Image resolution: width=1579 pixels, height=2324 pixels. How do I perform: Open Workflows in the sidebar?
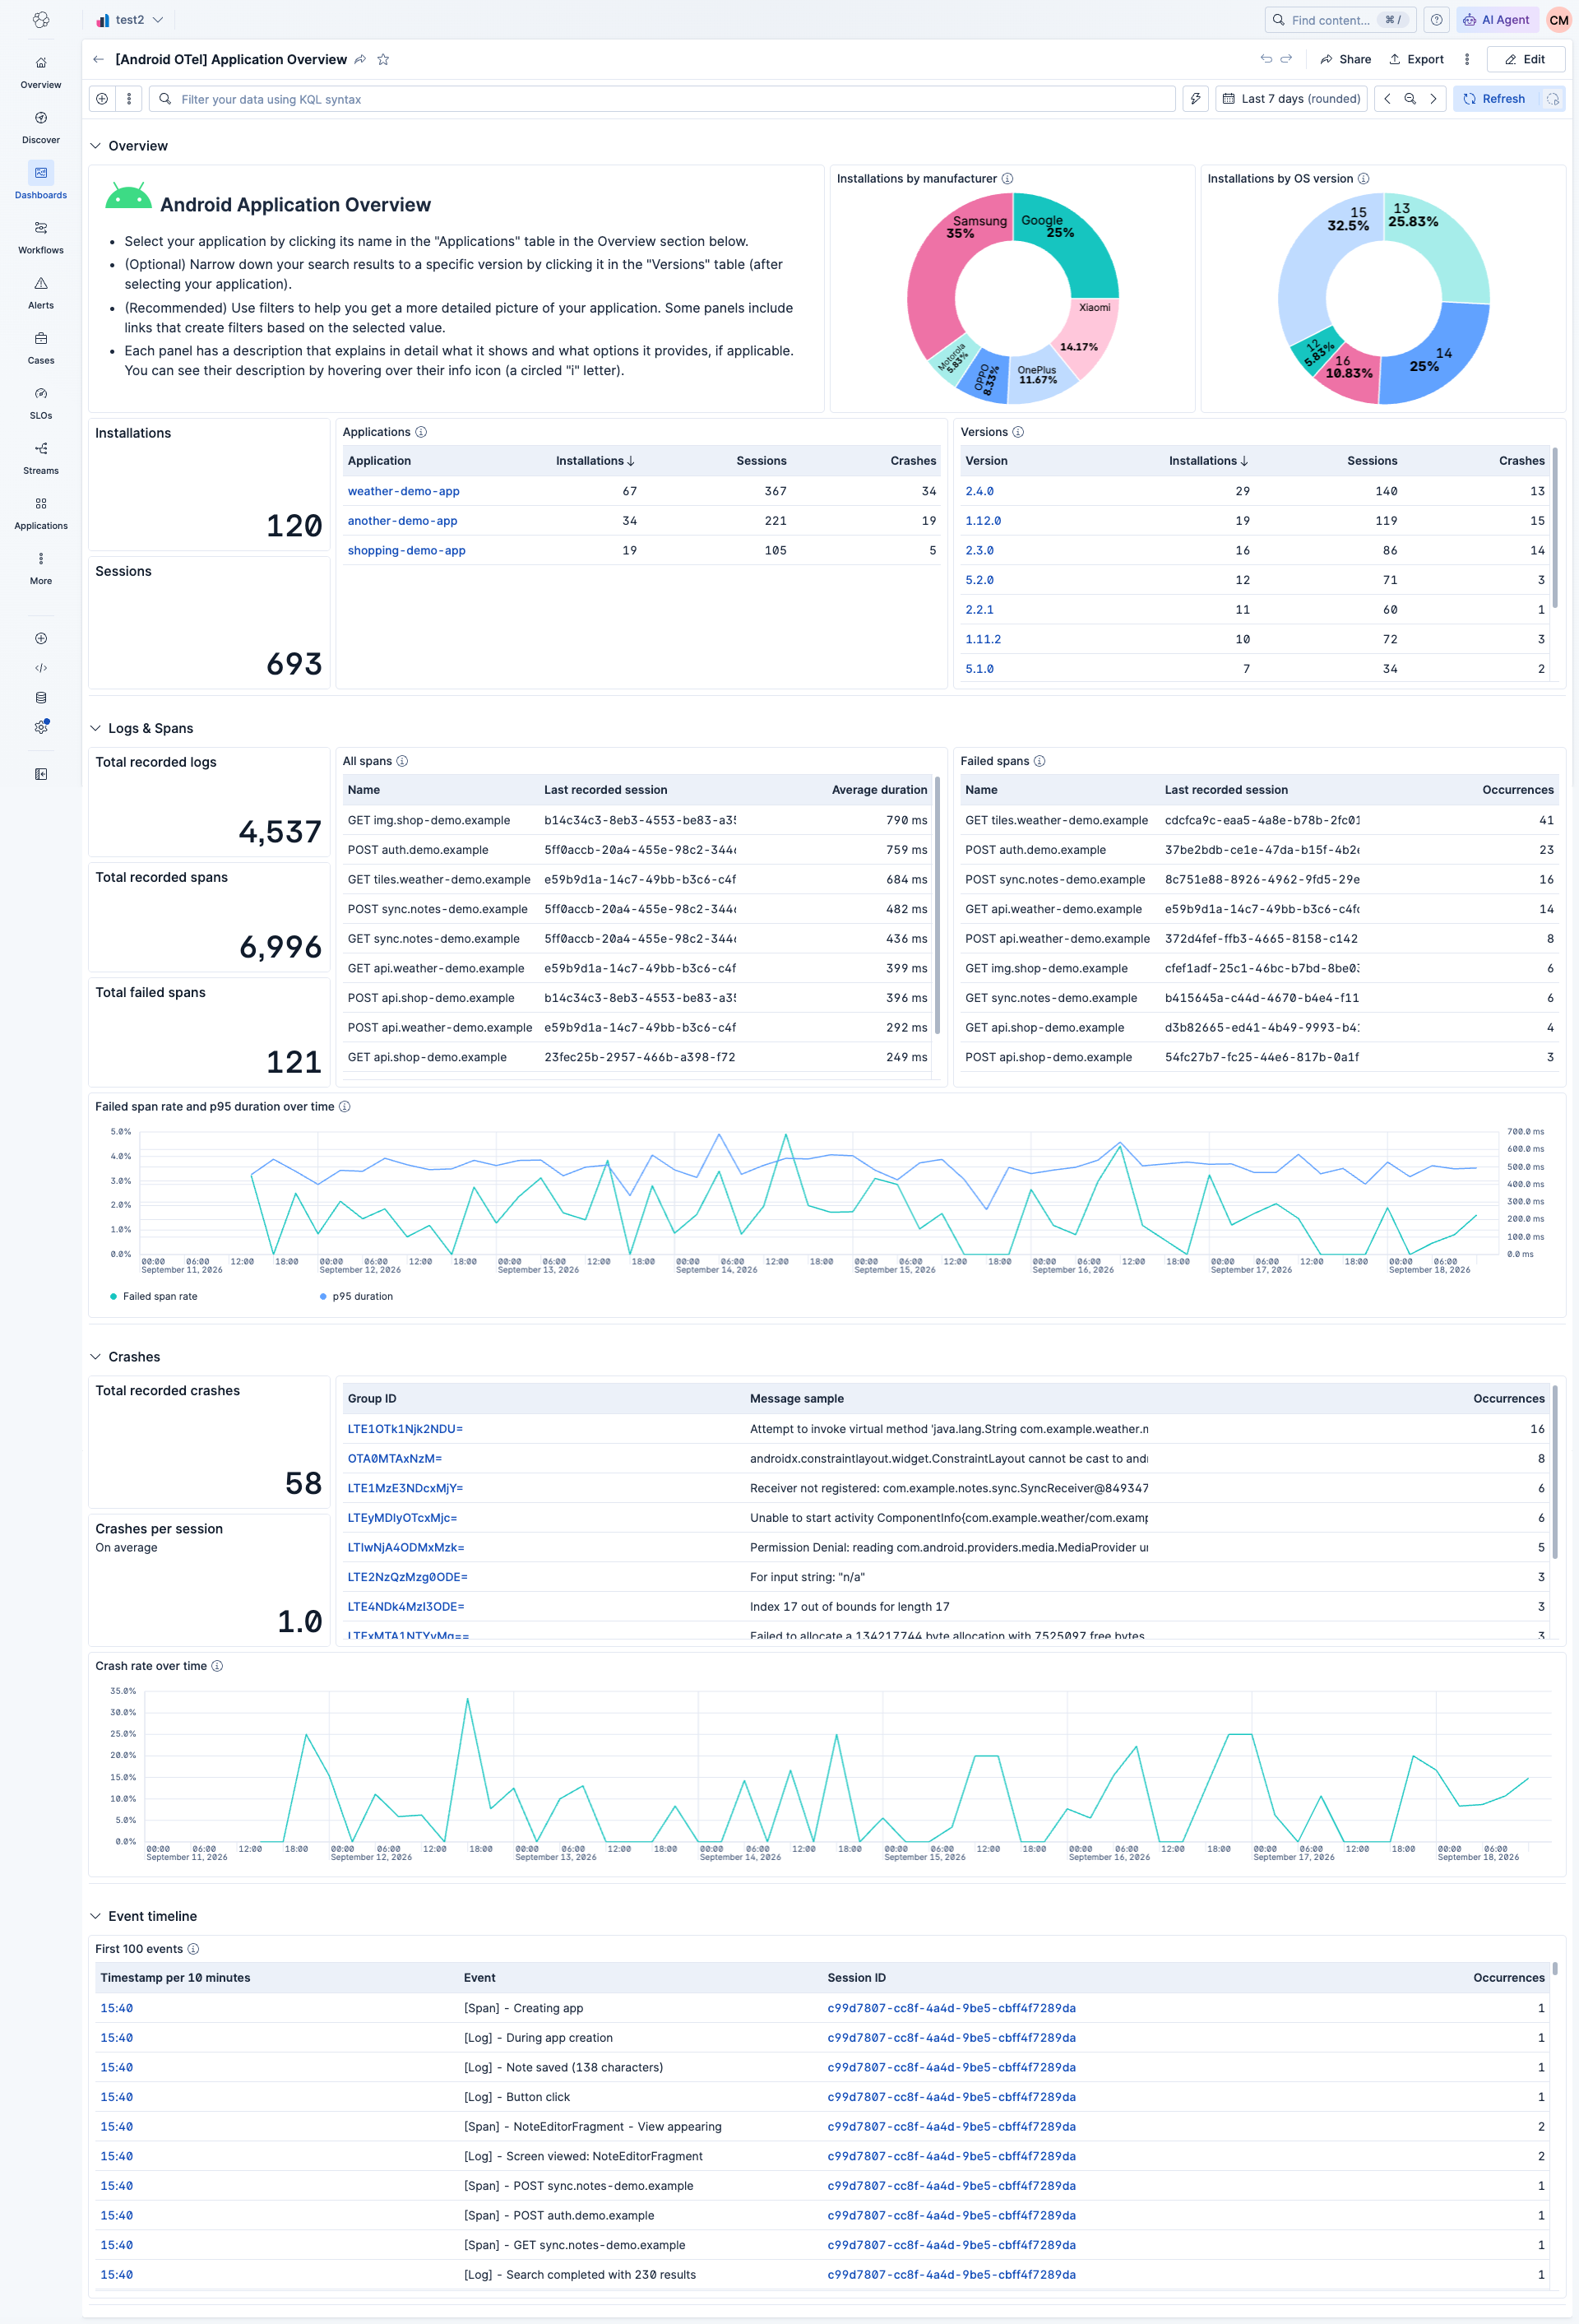point(41,237)
